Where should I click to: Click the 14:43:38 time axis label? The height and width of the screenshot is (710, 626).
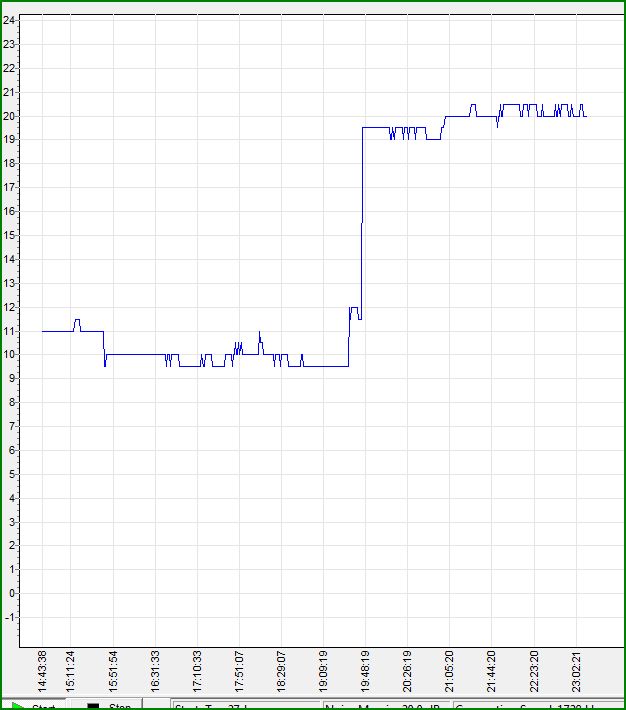[x=42, y=671]
